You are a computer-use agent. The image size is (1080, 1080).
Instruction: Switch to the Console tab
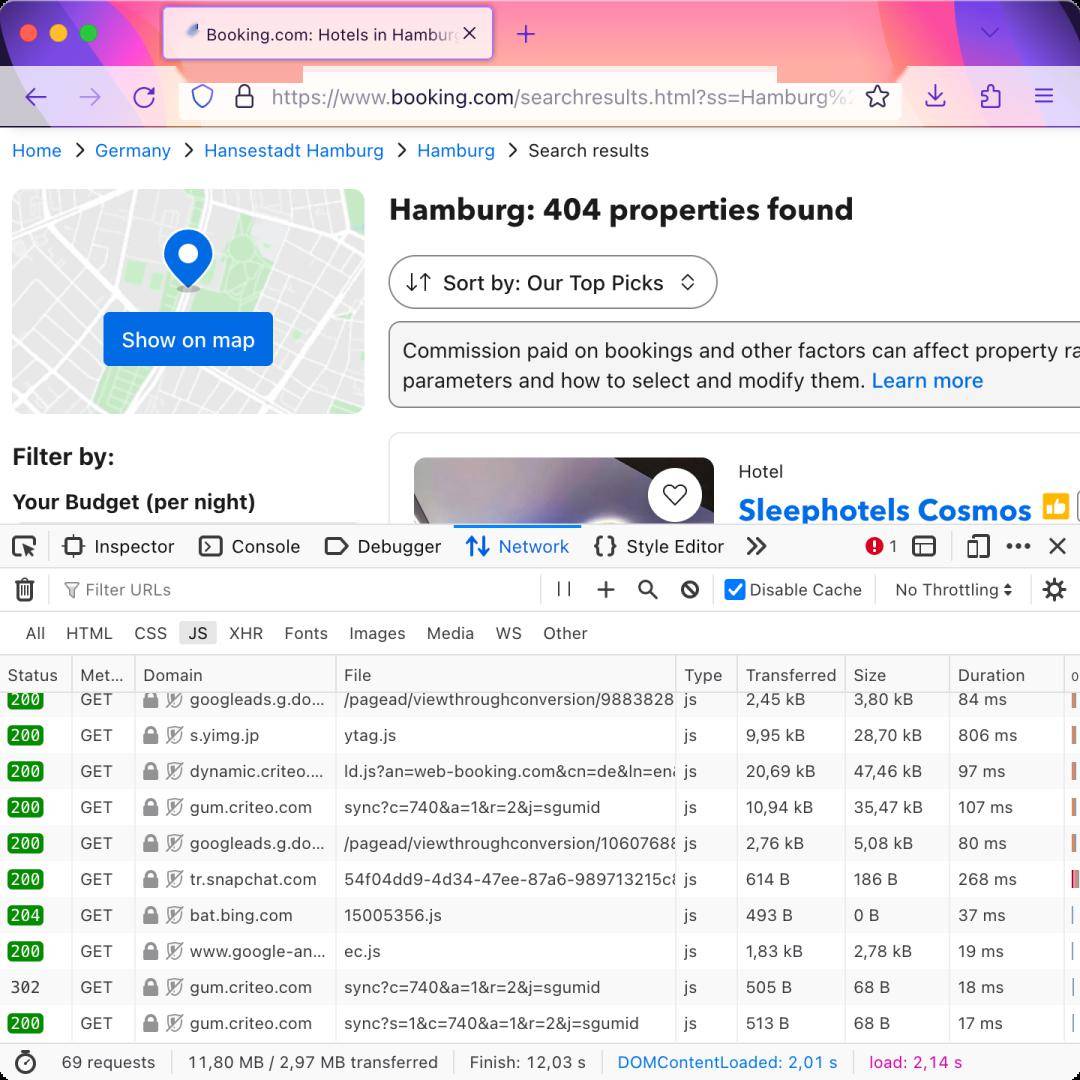pos(249,546)
